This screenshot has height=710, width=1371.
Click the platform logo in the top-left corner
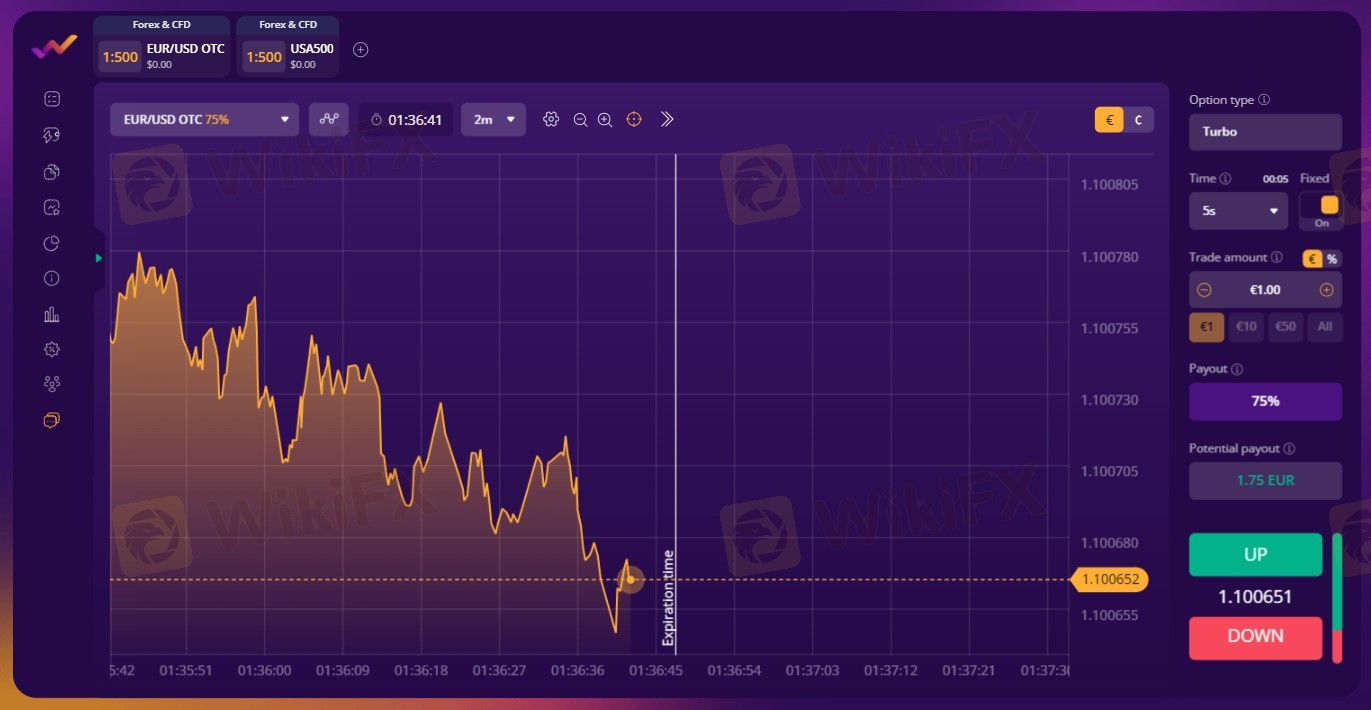coord(53,47)
